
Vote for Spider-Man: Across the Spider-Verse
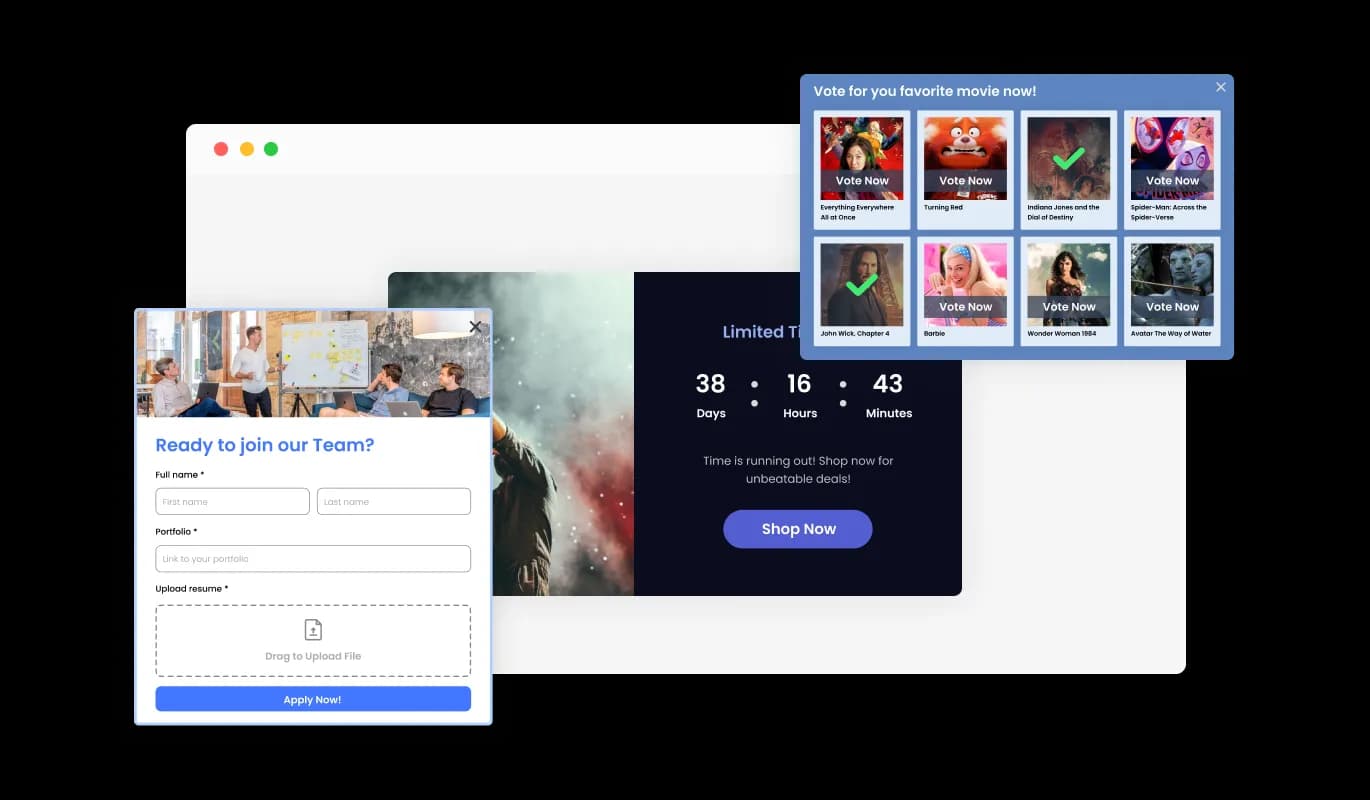[1172, 181]
